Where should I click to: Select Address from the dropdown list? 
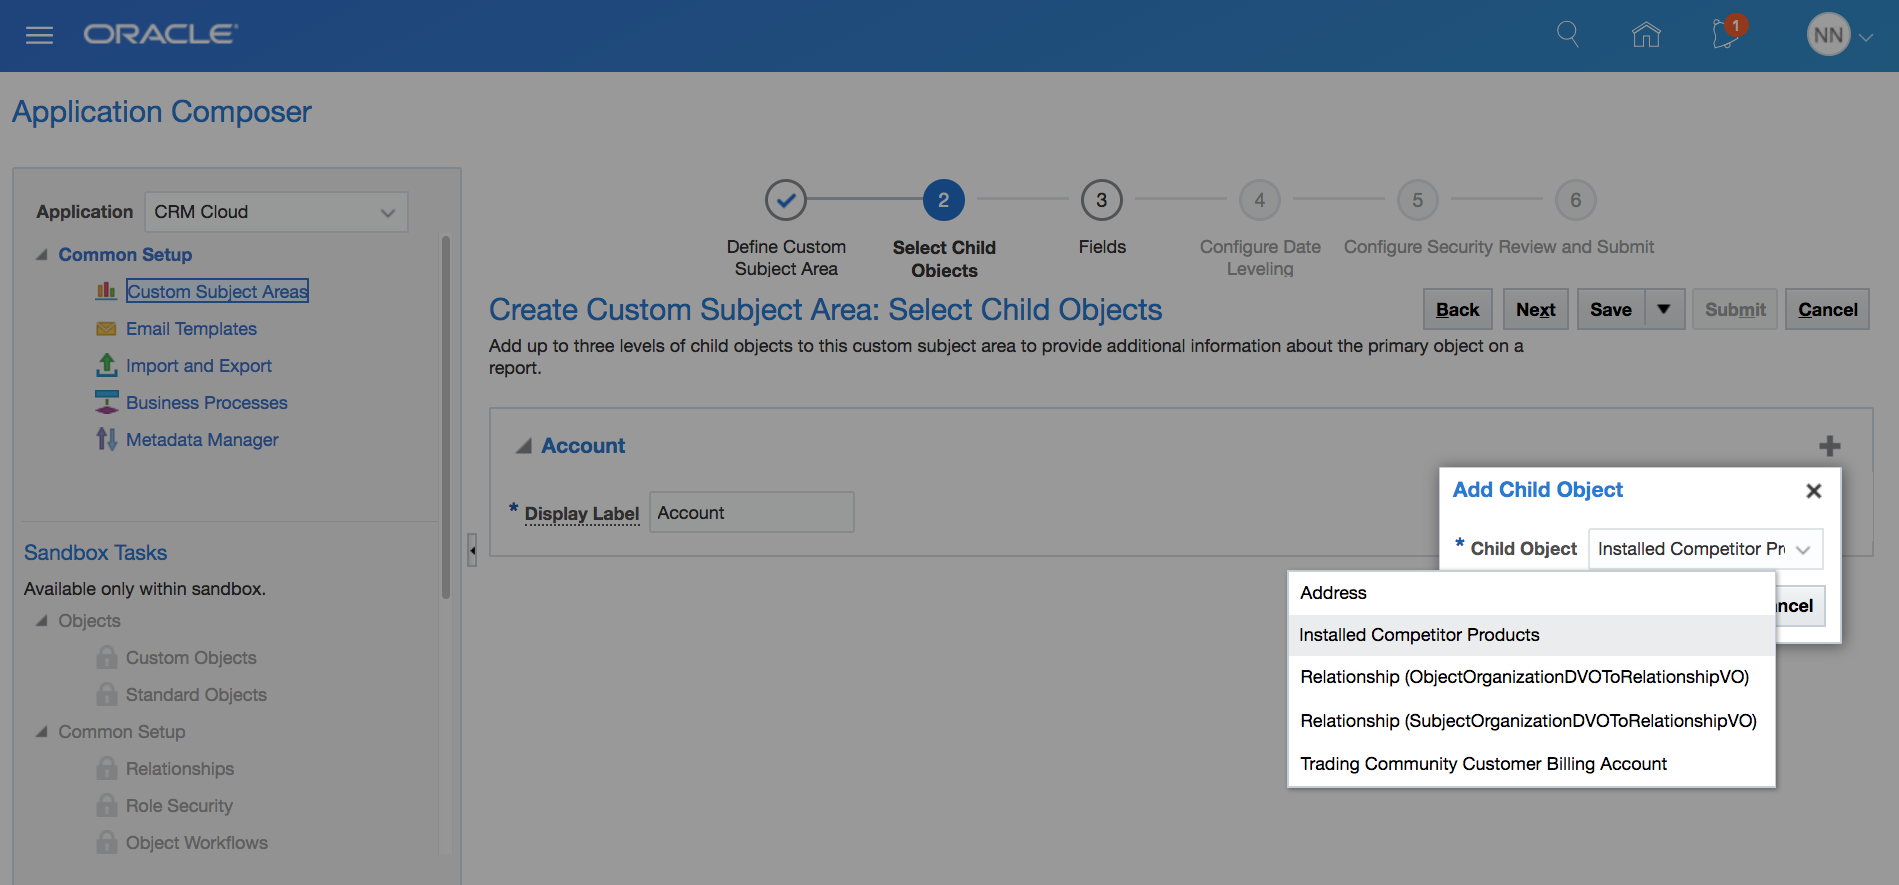coord(1333,593)
